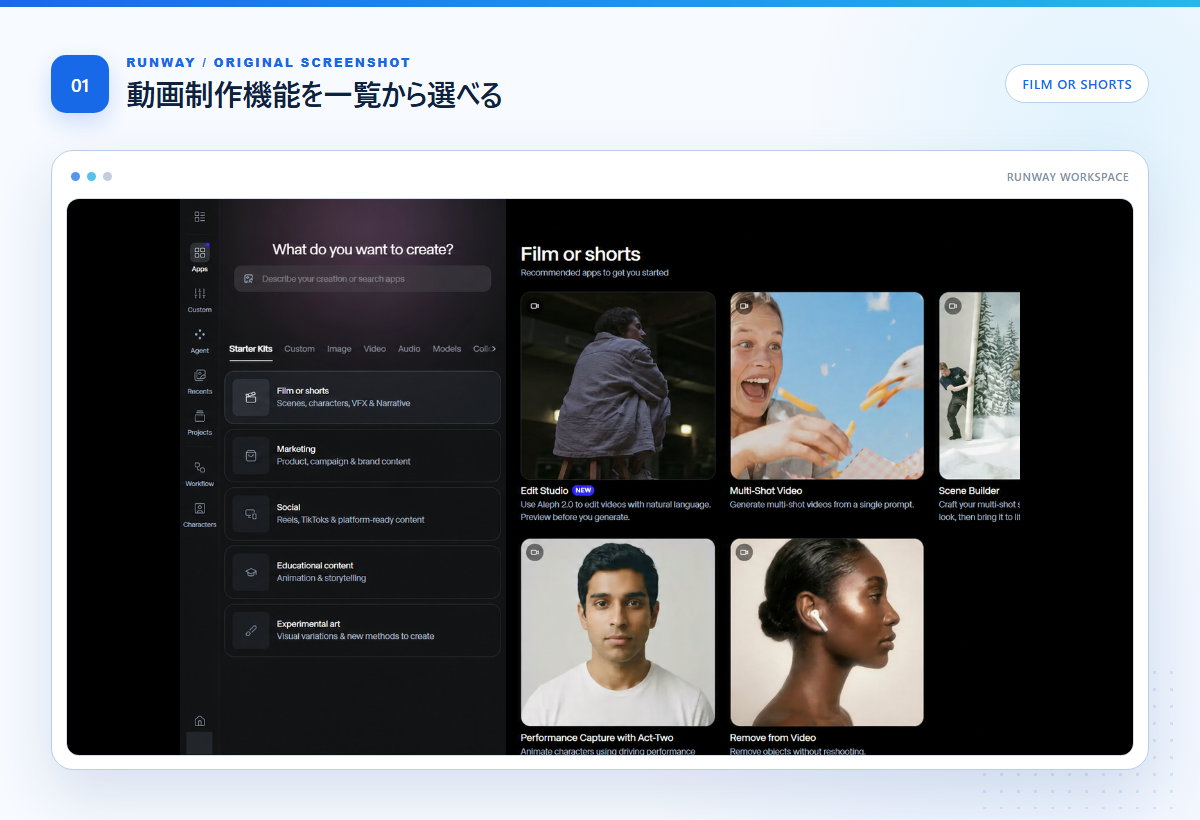Click the 'Describe your creation or search apps' field

pos(363,279)
